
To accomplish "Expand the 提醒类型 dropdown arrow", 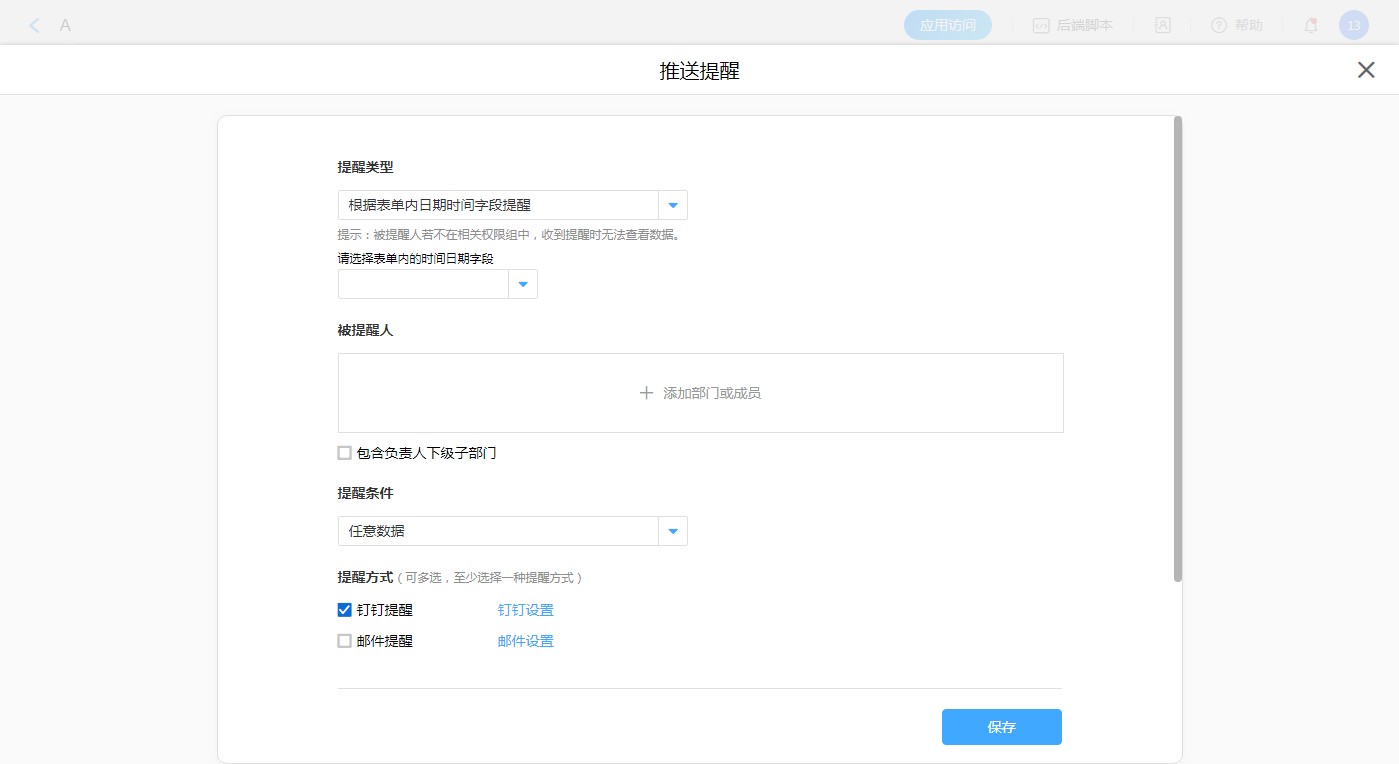I will (x=672, y=205).
